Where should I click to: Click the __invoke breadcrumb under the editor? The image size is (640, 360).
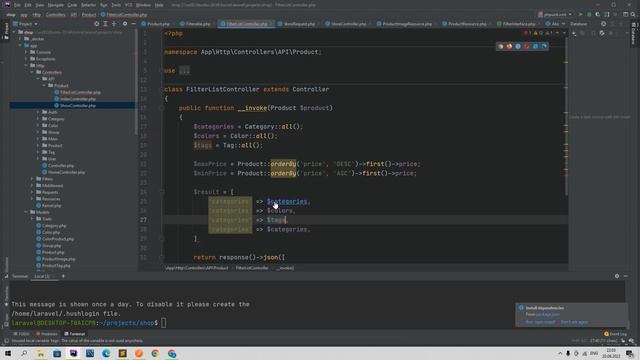click(x=285, y=268)
